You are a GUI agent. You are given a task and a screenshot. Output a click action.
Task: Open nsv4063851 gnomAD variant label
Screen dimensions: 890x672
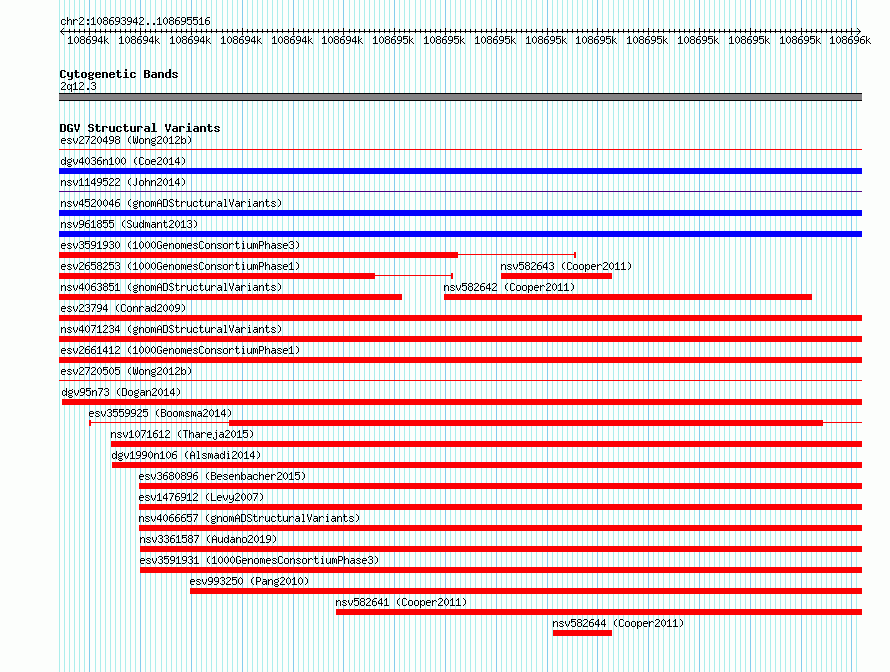click(x=171, y=287)
